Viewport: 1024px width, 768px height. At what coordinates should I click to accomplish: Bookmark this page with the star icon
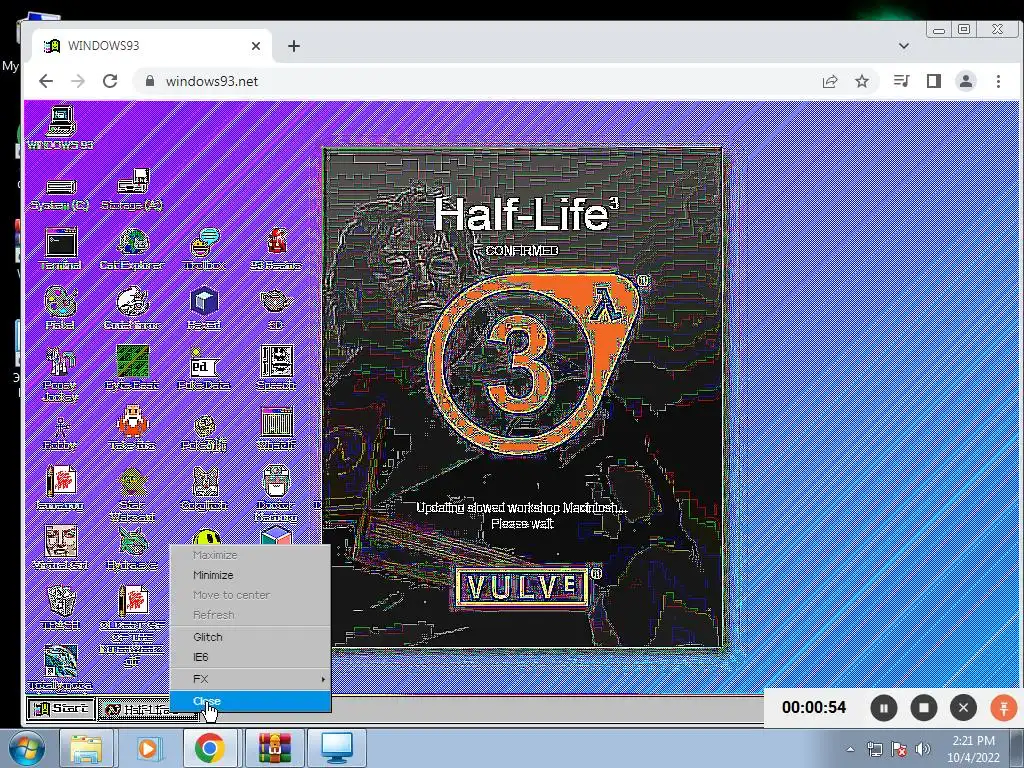(862, 81)
